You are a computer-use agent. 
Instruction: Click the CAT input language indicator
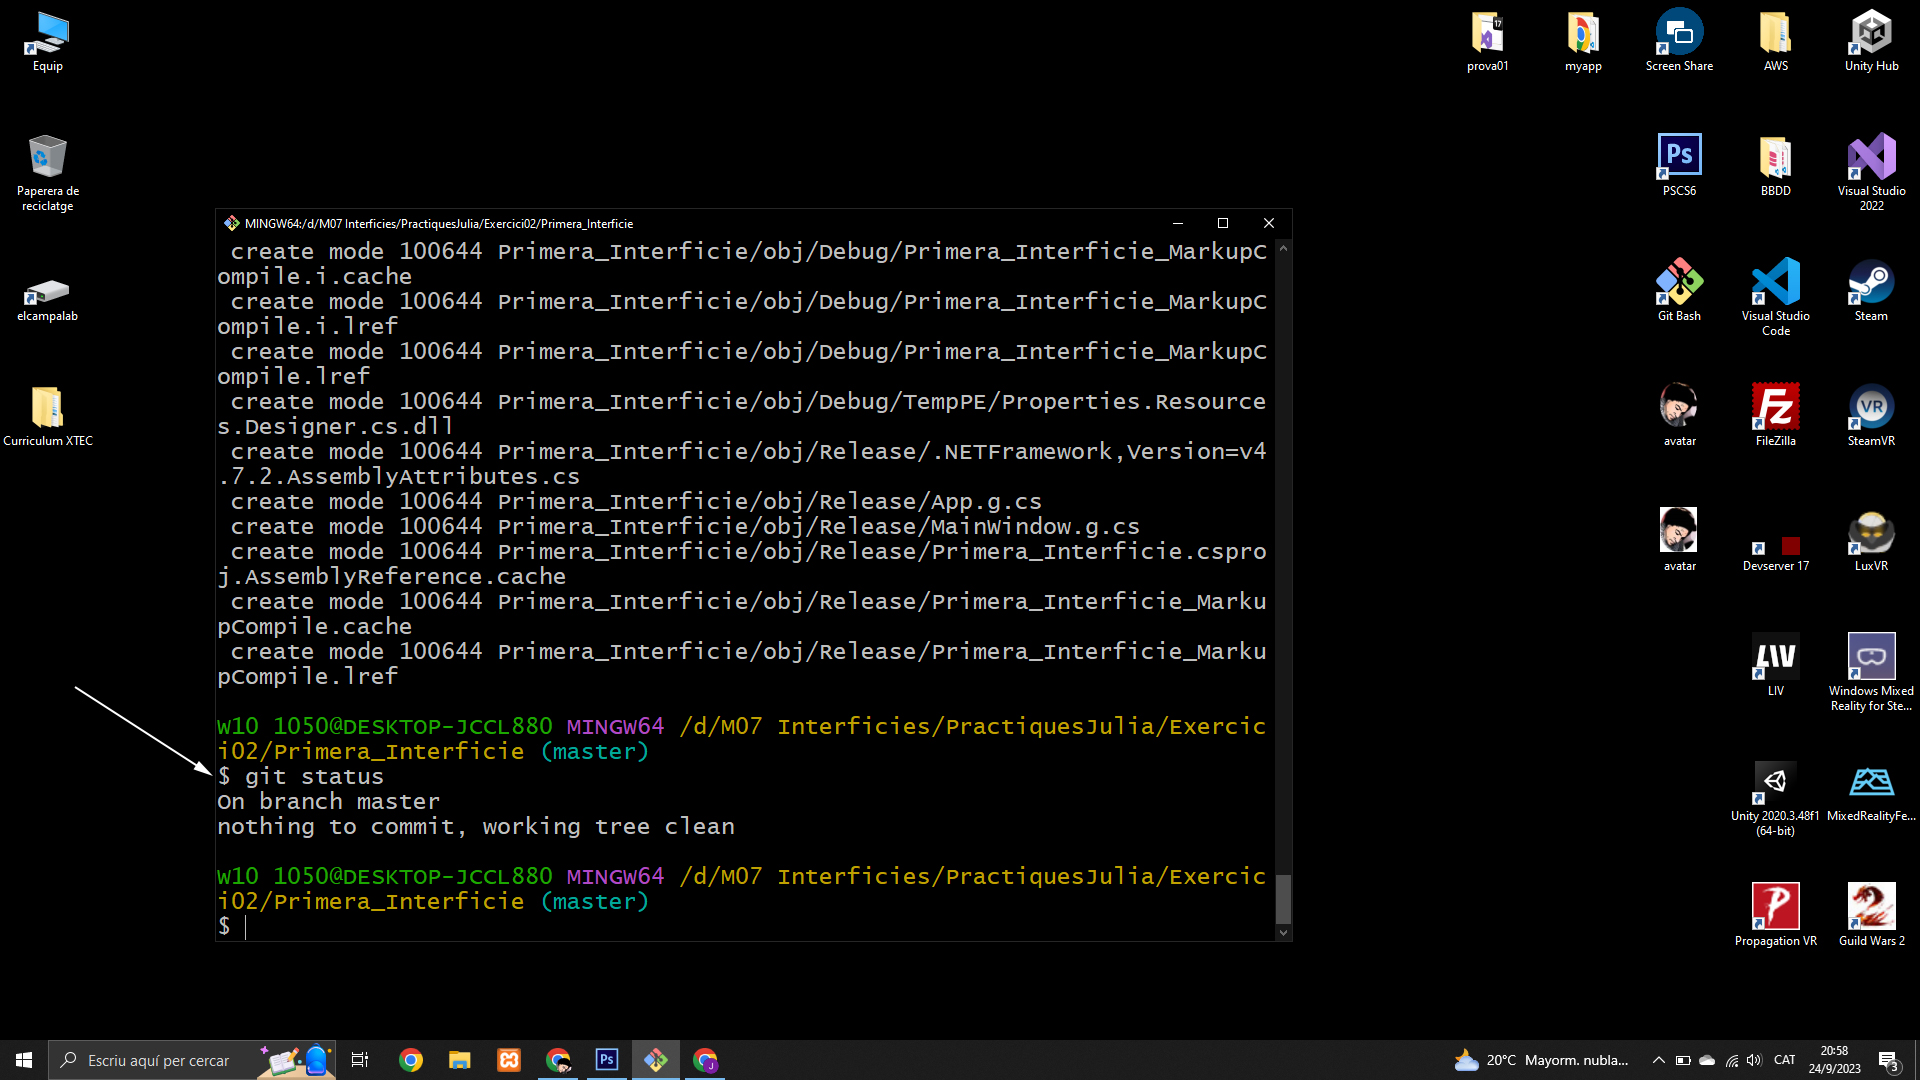[1784, 1060]
